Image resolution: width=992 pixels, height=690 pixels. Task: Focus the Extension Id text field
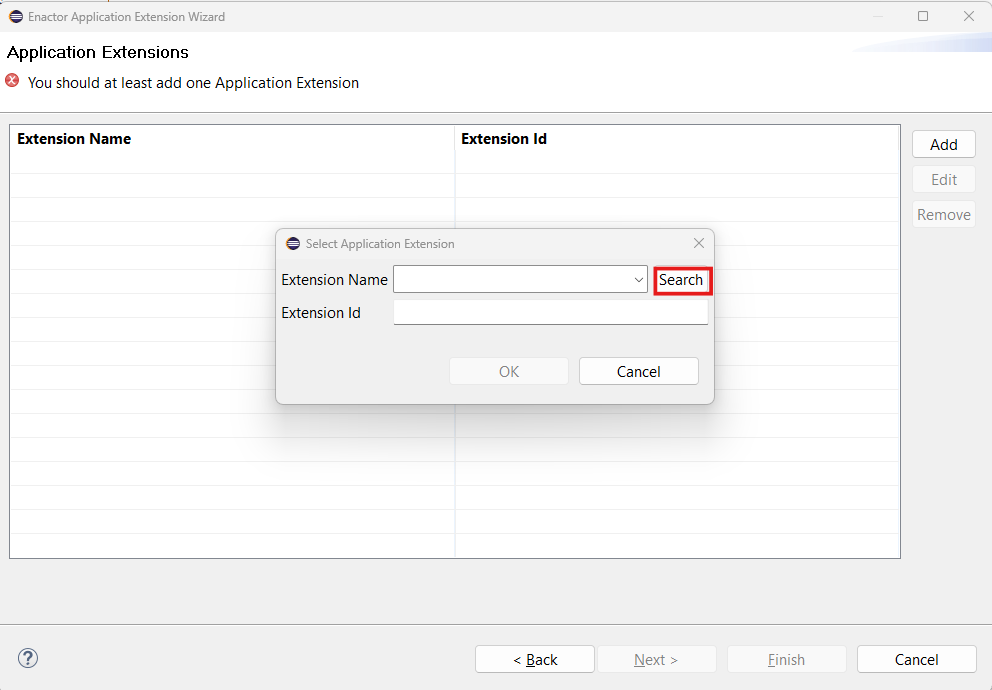click(550, 312)
